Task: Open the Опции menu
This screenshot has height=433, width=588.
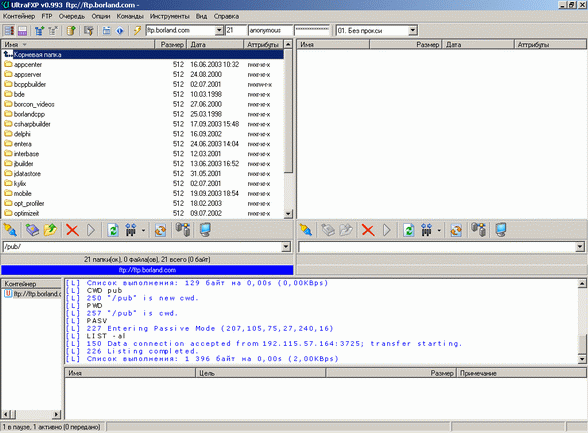Action: [x=101, y=16]
